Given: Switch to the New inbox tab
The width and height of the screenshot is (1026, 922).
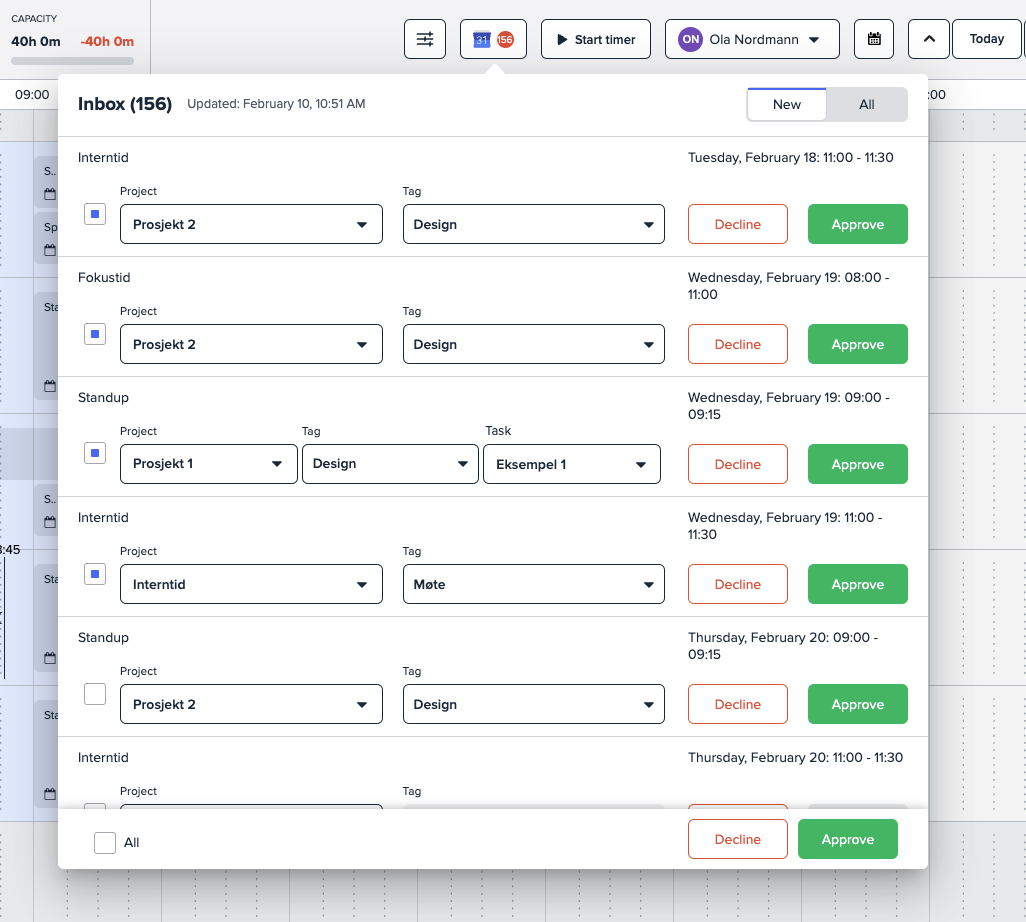Looking at the screenshot, I should [787, 105].
